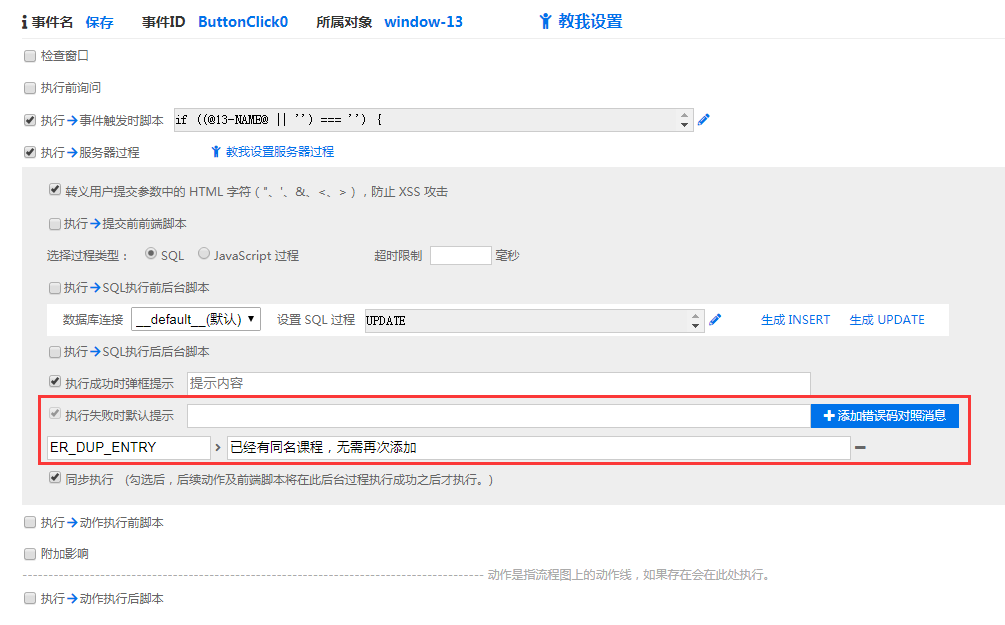Click minus icon to remove ER_DUP_ENTRY row

tap(860, 447)
